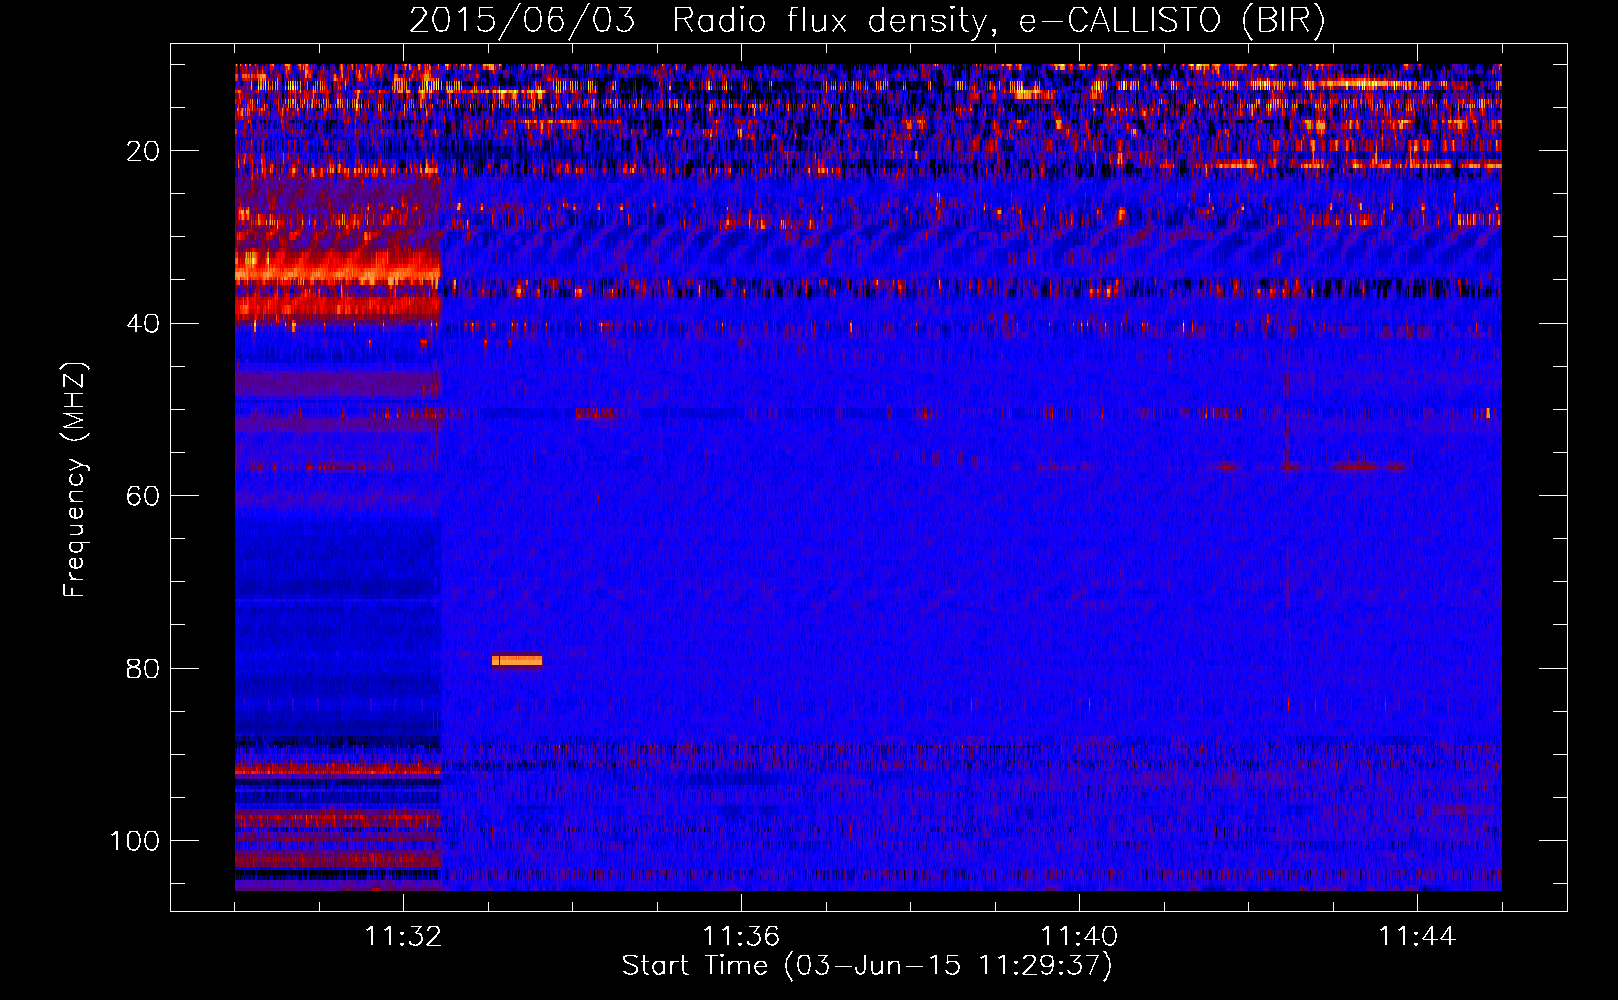Click the 20 MHz tick label

tap(143, 151)
